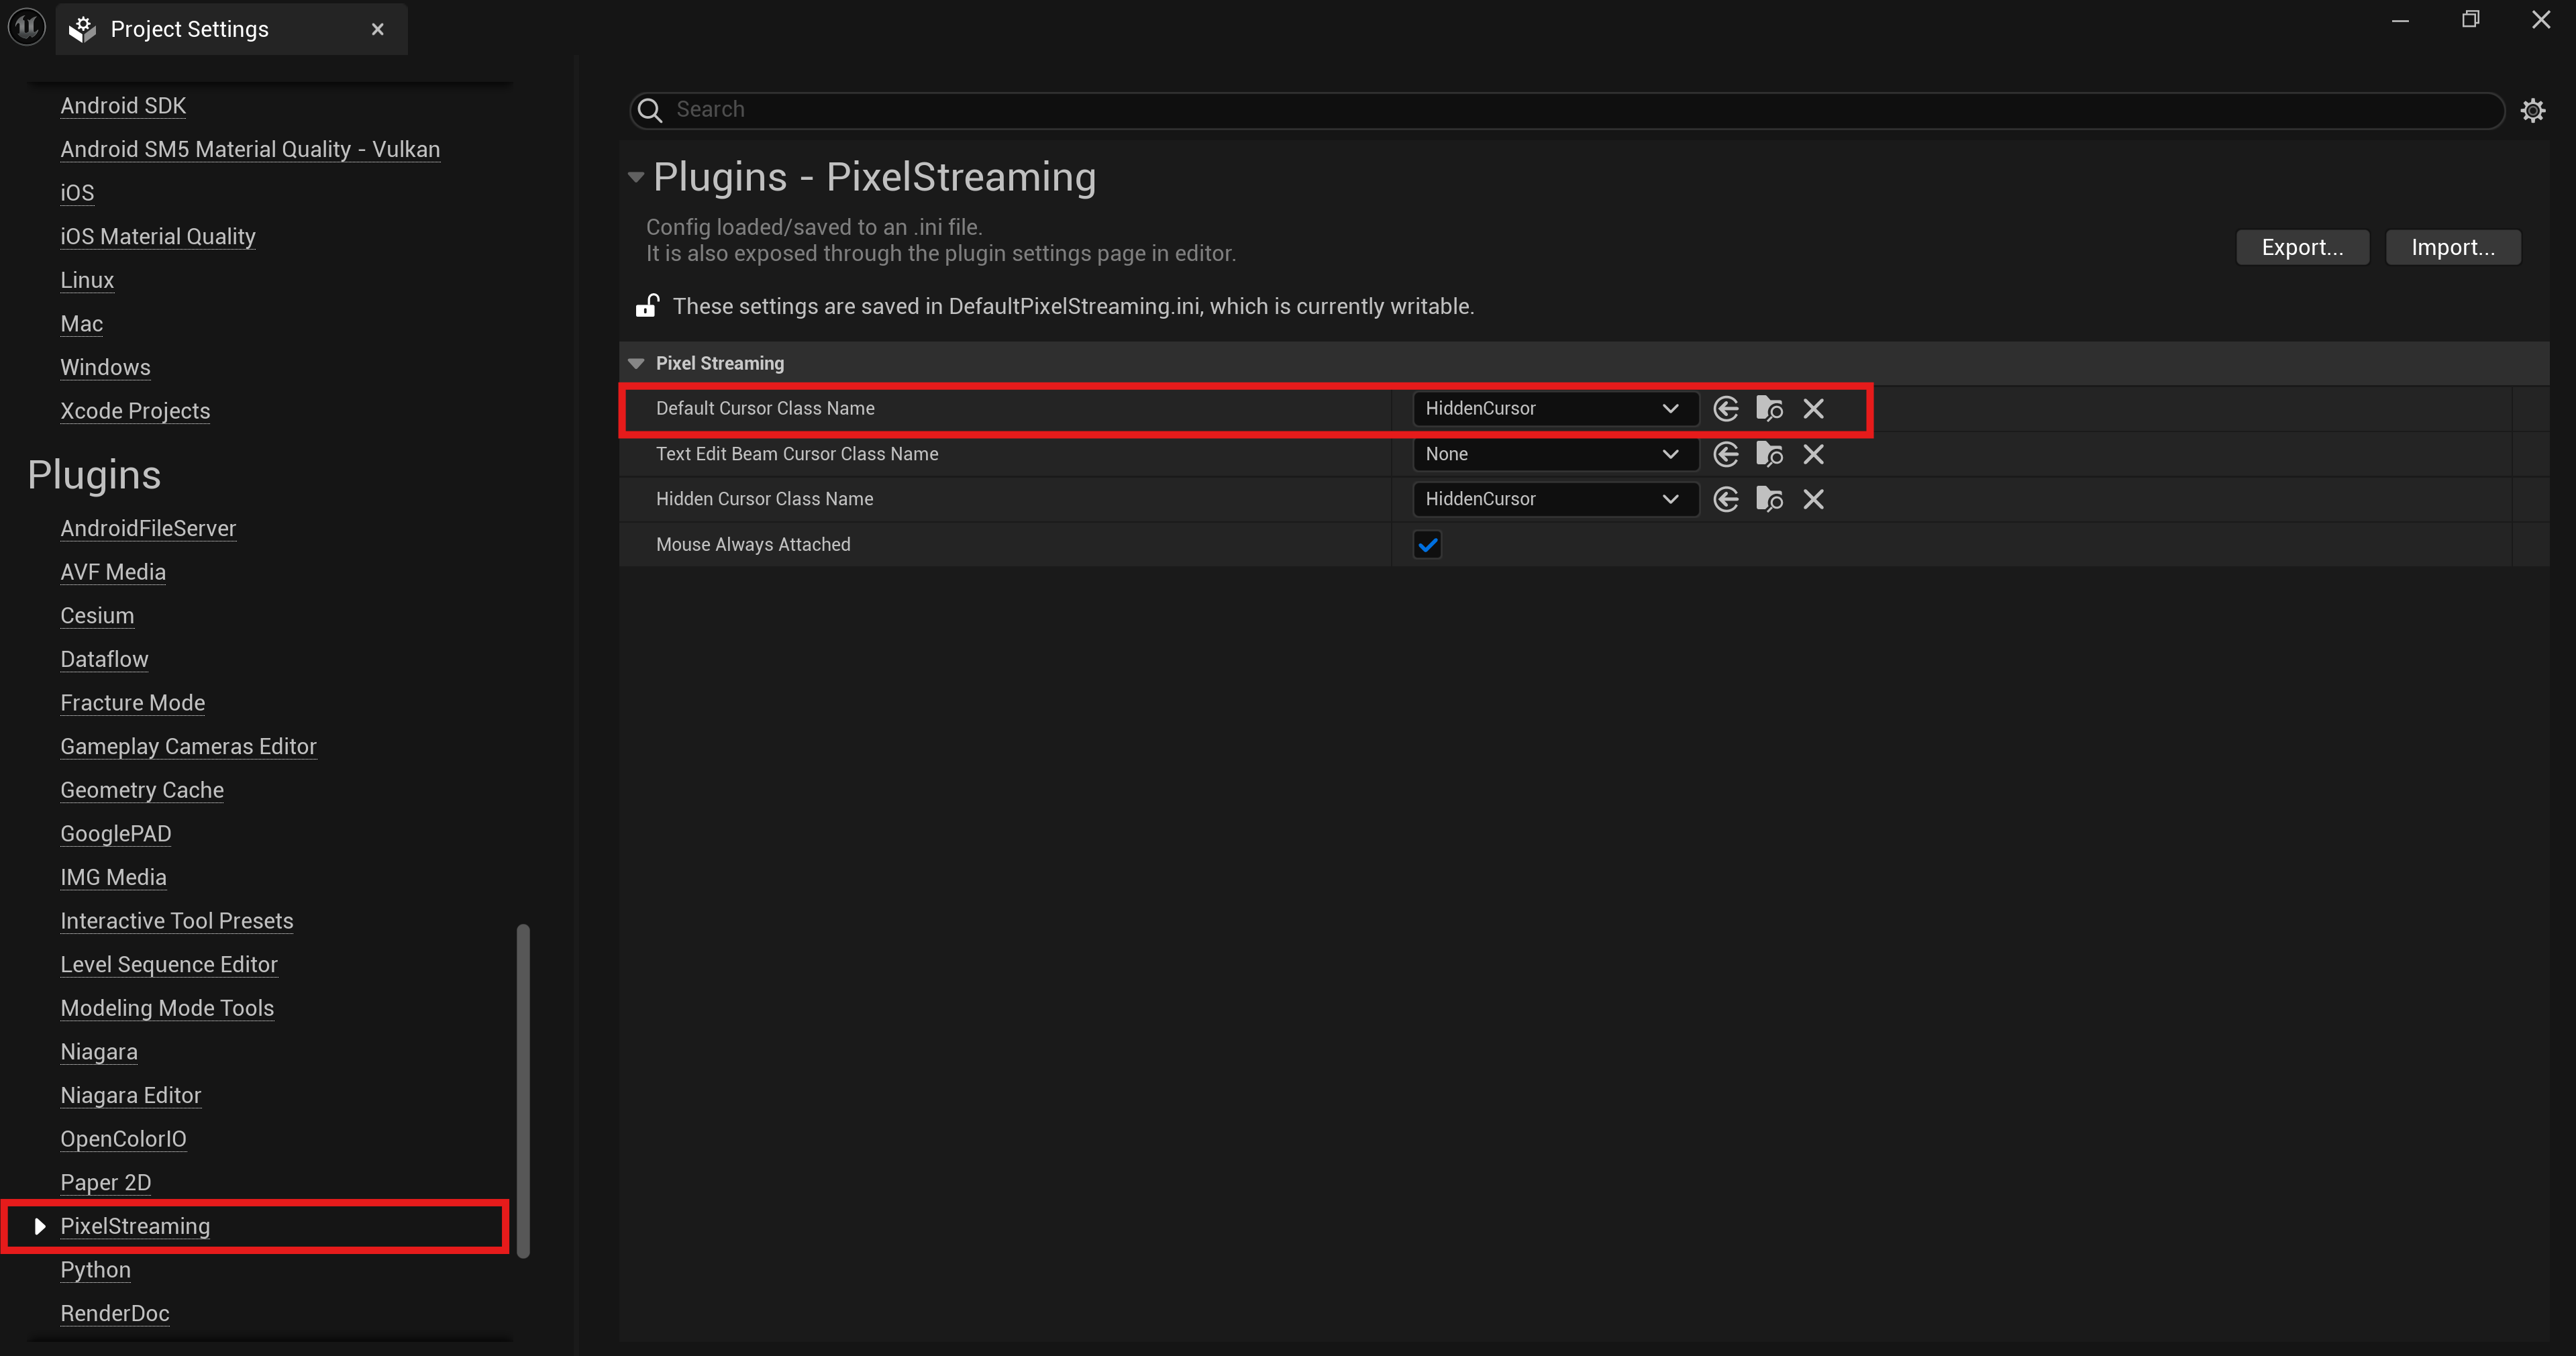Clear the Default Cursor Class Name value

pos(1813,408)
